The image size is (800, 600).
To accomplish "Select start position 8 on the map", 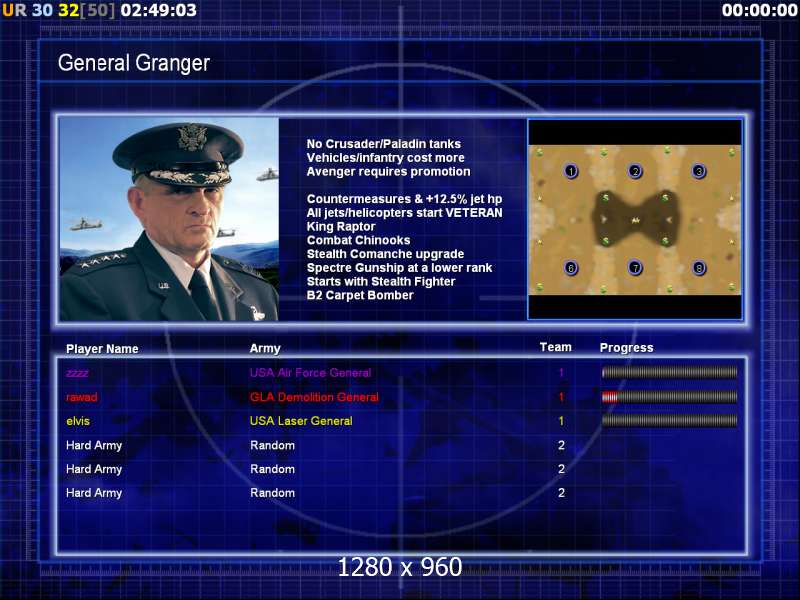I will 699,267.
